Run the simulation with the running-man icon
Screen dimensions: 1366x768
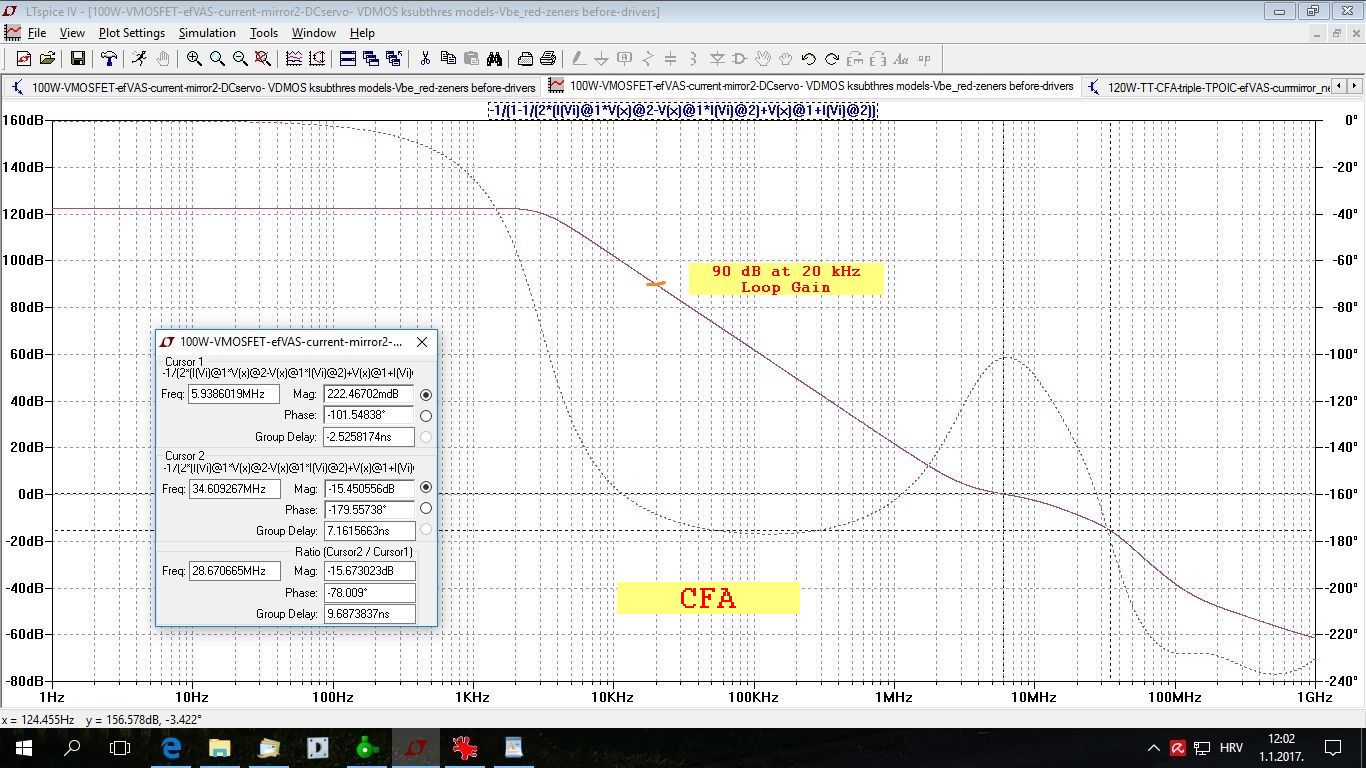(x=139, y=59)
